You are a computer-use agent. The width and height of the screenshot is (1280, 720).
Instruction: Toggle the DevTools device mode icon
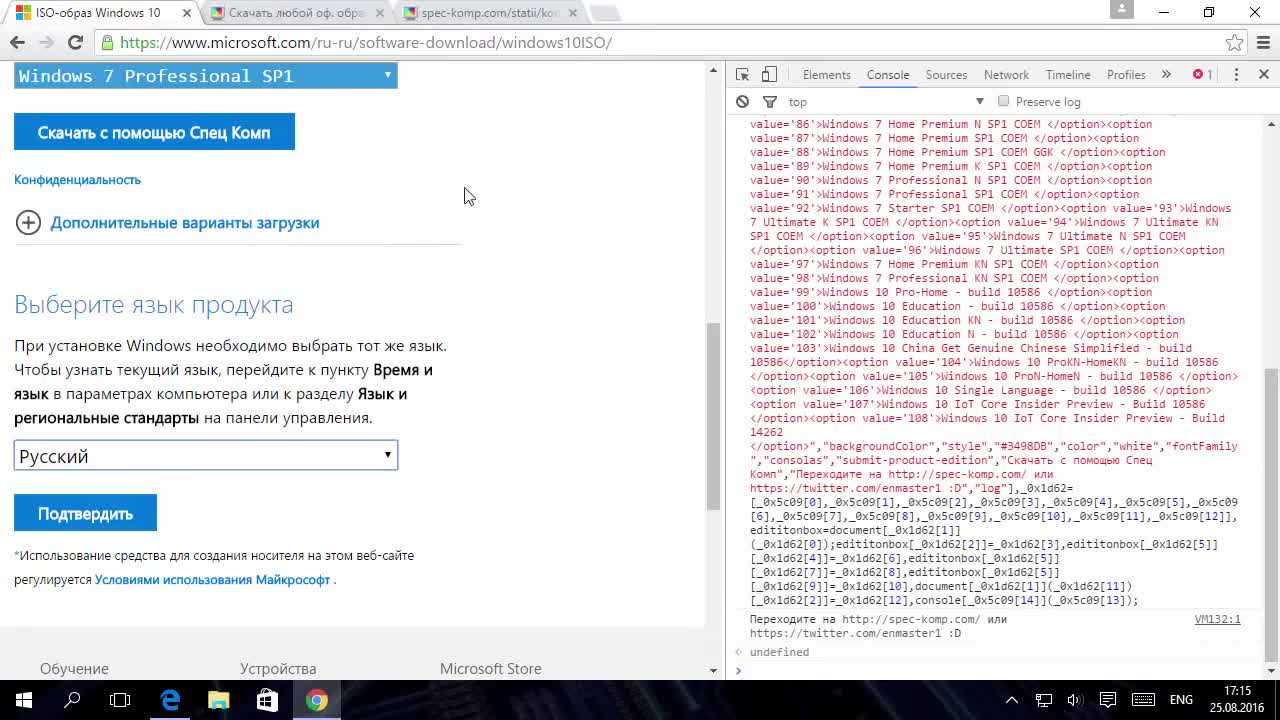(x=769, y=75)
